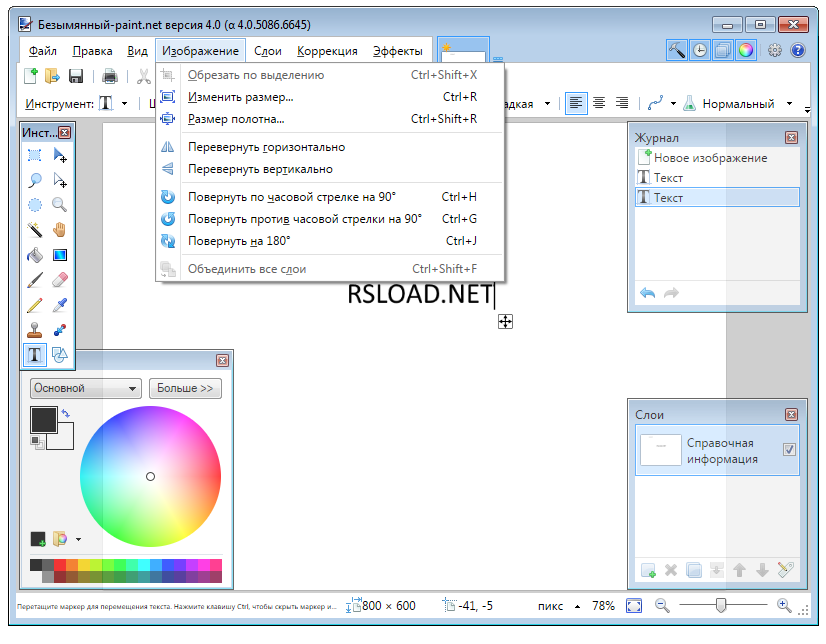Viewport: 826px width, 644px height.
Task: Select the Clone Stamp tool
Action: 35,330
